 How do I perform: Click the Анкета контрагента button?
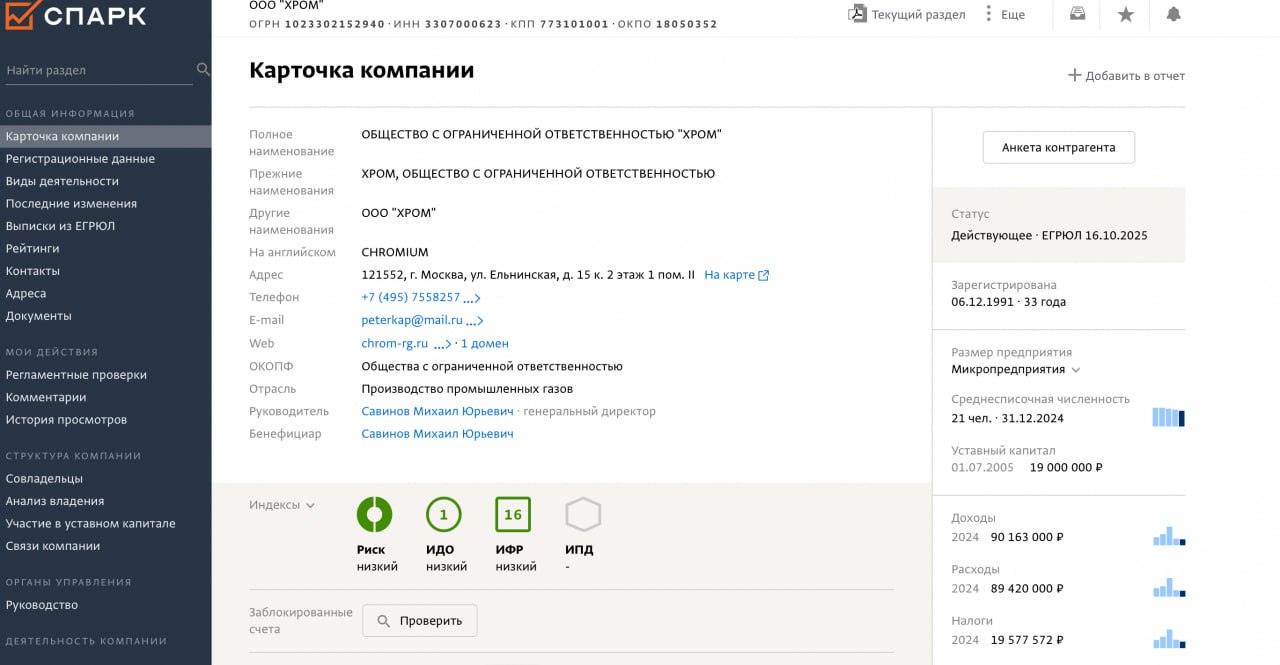point(1058,147)
